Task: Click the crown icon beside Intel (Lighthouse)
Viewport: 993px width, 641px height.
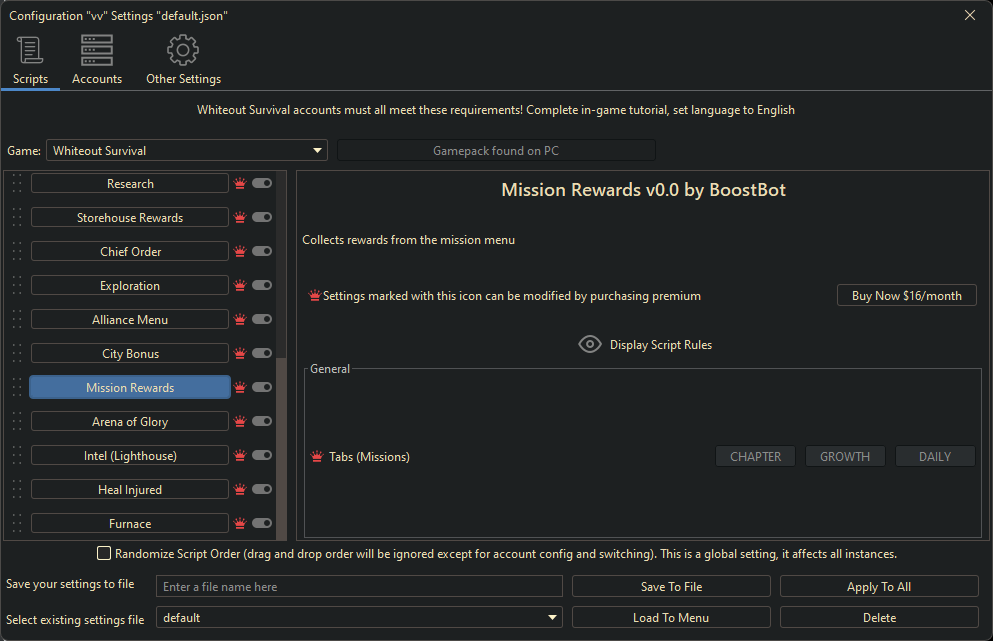Action: [x=240, y=455]
